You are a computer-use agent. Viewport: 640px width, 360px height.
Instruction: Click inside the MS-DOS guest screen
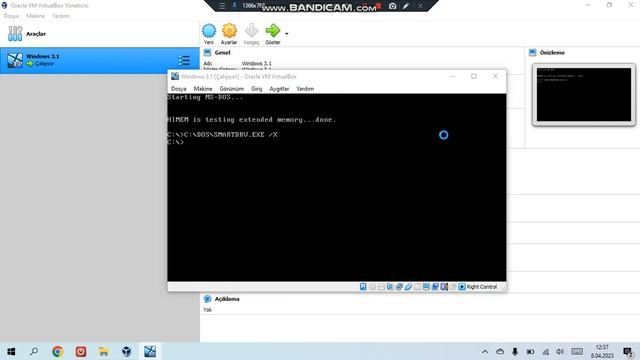(337, 187)
